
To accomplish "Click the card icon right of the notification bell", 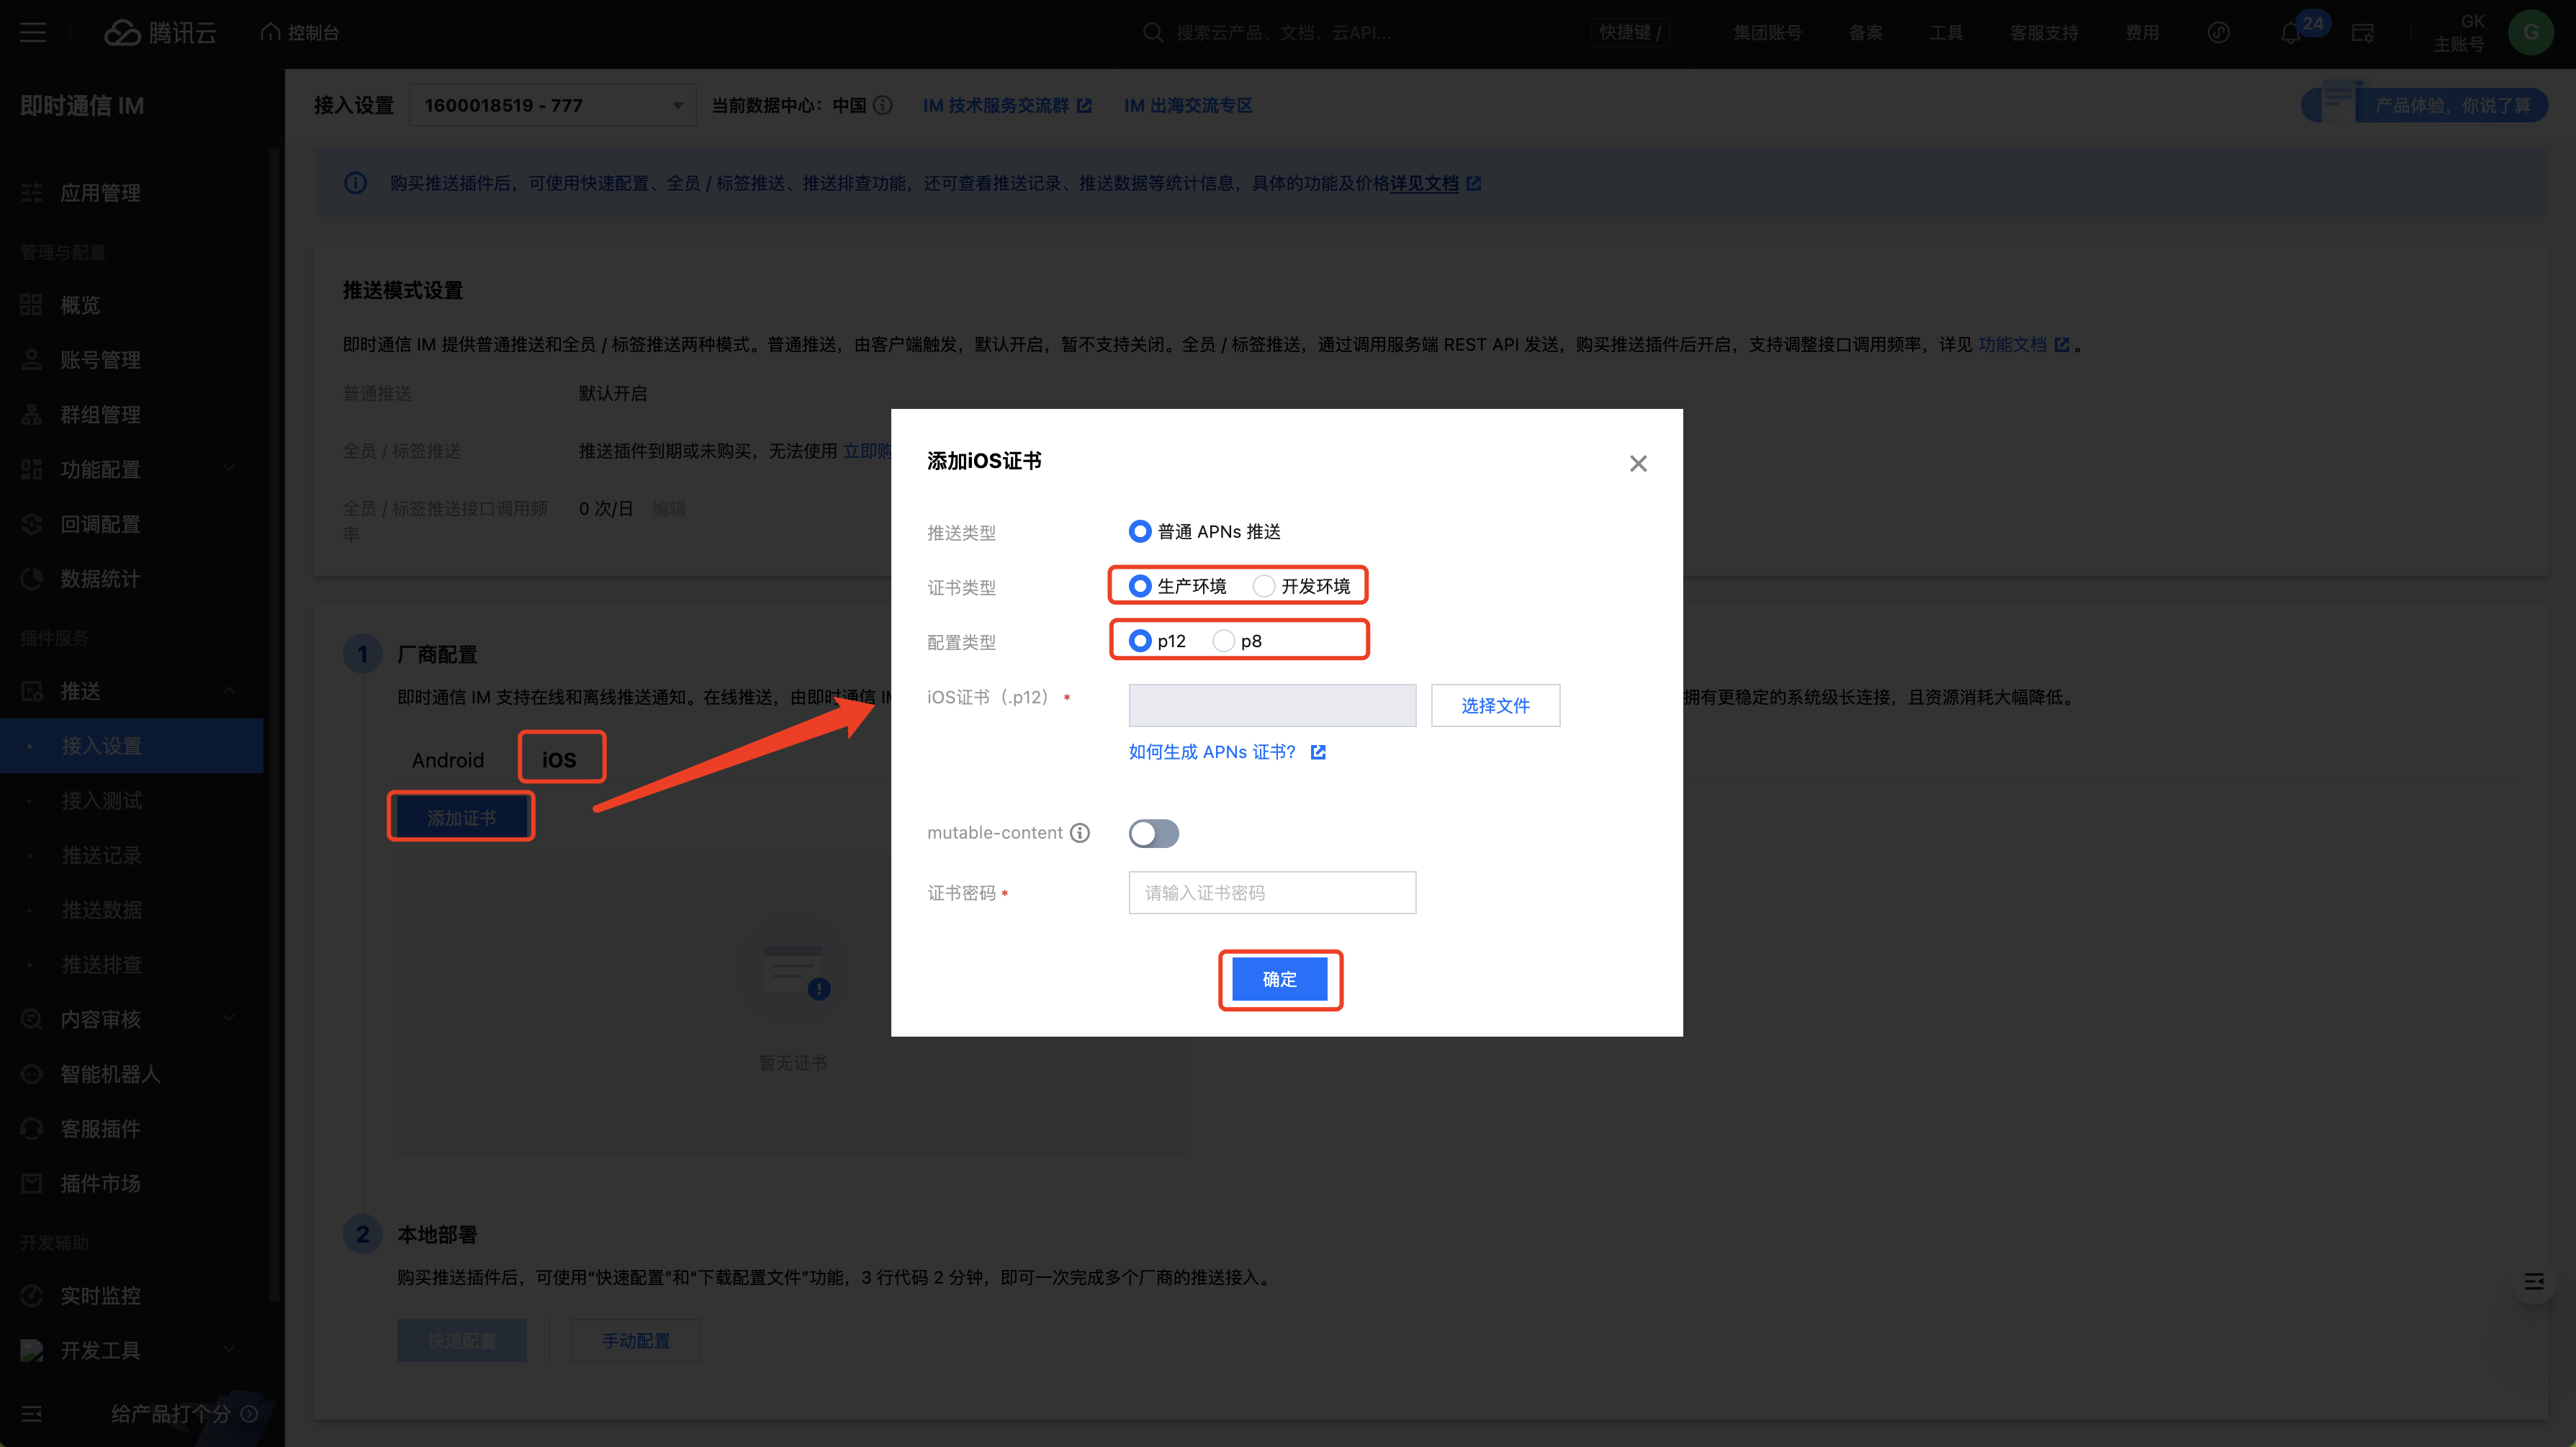I will [x=2363, y=33].
